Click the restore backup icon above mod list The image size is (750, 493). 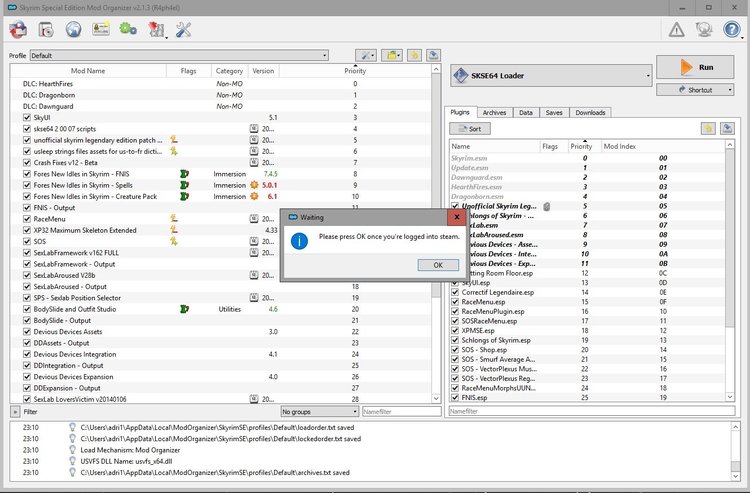pos(414,55)
